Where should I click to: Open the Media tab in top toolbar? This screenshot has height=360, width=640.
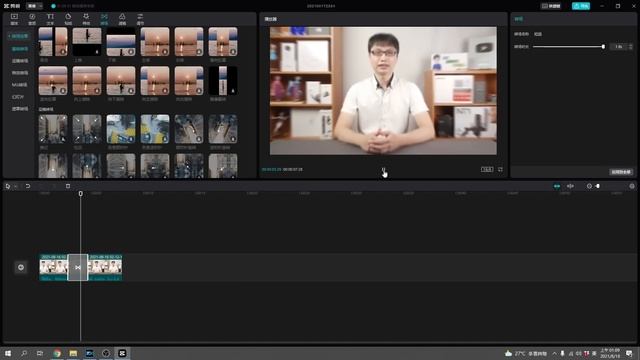coord(14,19)
